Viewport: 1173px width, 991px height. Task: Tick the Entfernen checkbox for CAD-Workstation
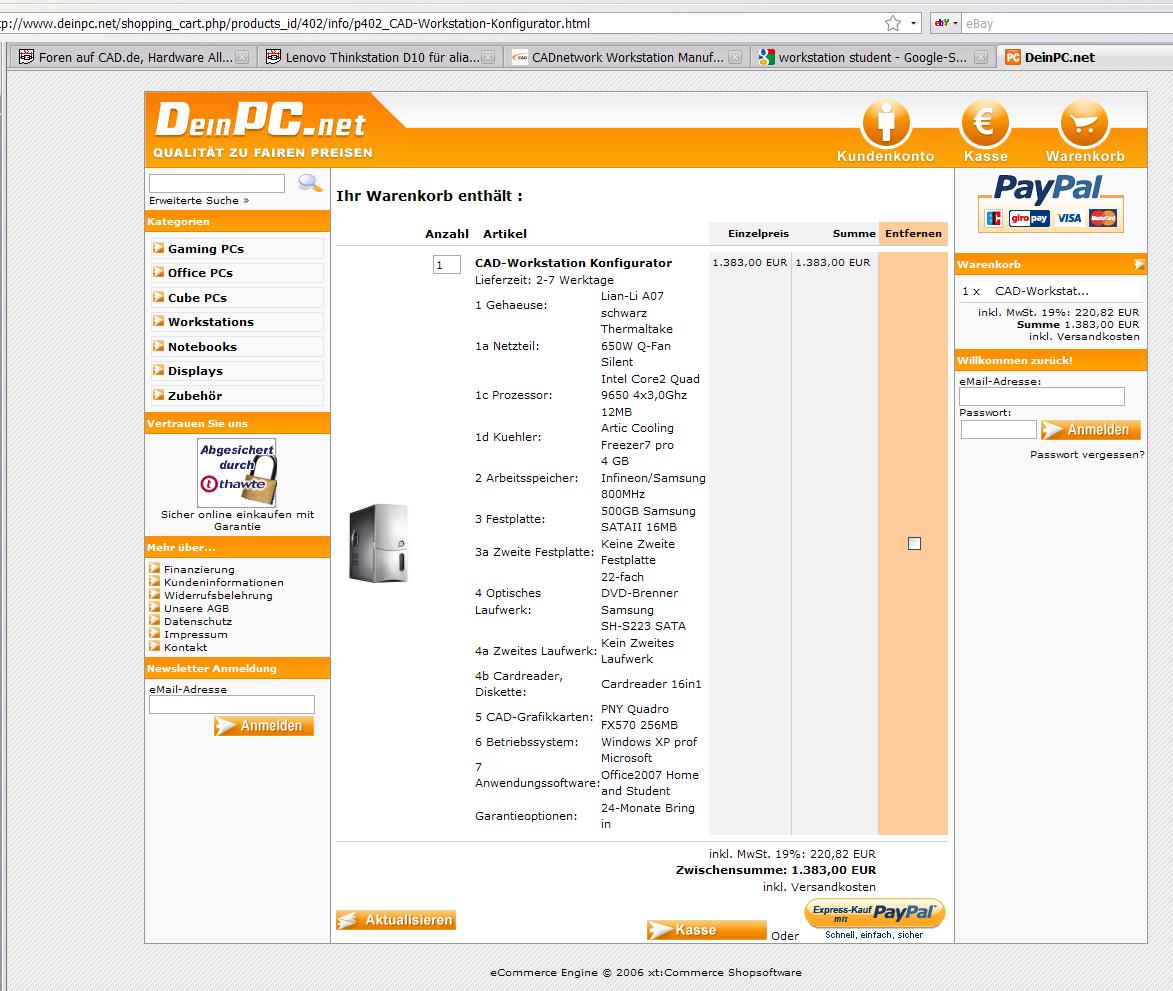click(x=914, y=544)
